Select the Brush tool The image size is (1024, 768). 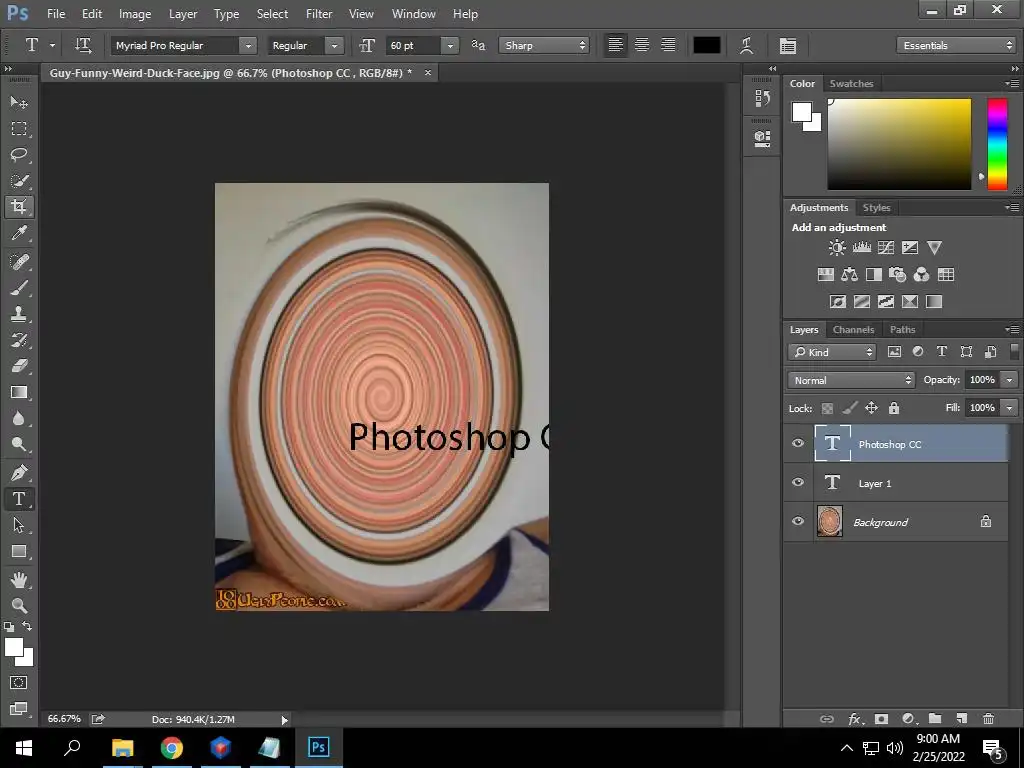pos(19,287)
